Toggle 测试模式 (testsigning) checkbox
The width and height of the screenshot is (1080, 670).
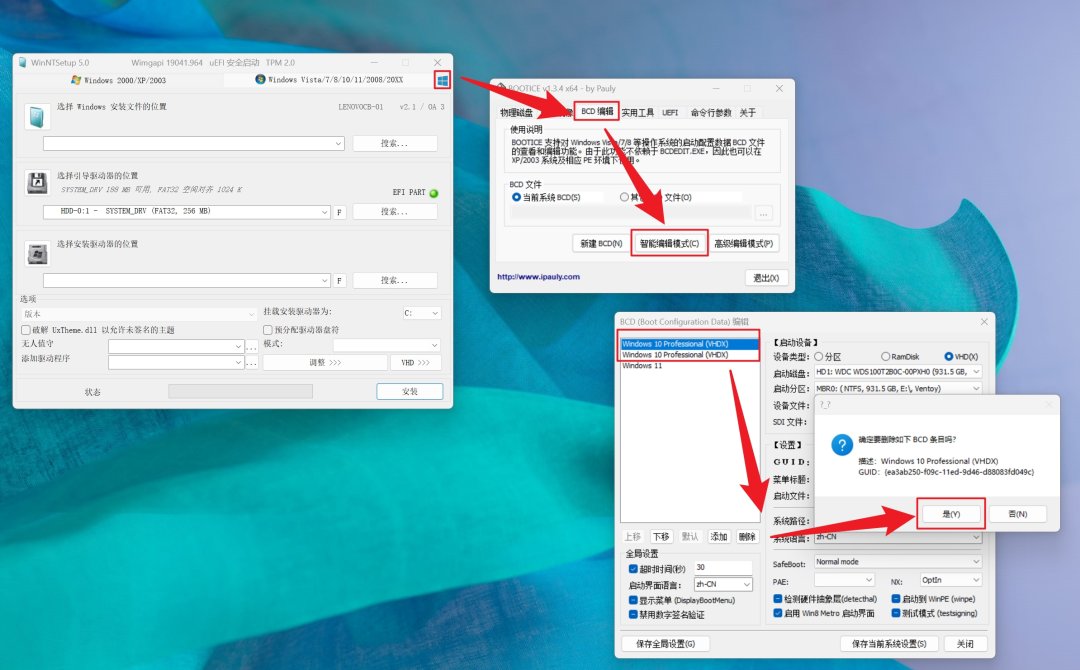tap(896, 613)
